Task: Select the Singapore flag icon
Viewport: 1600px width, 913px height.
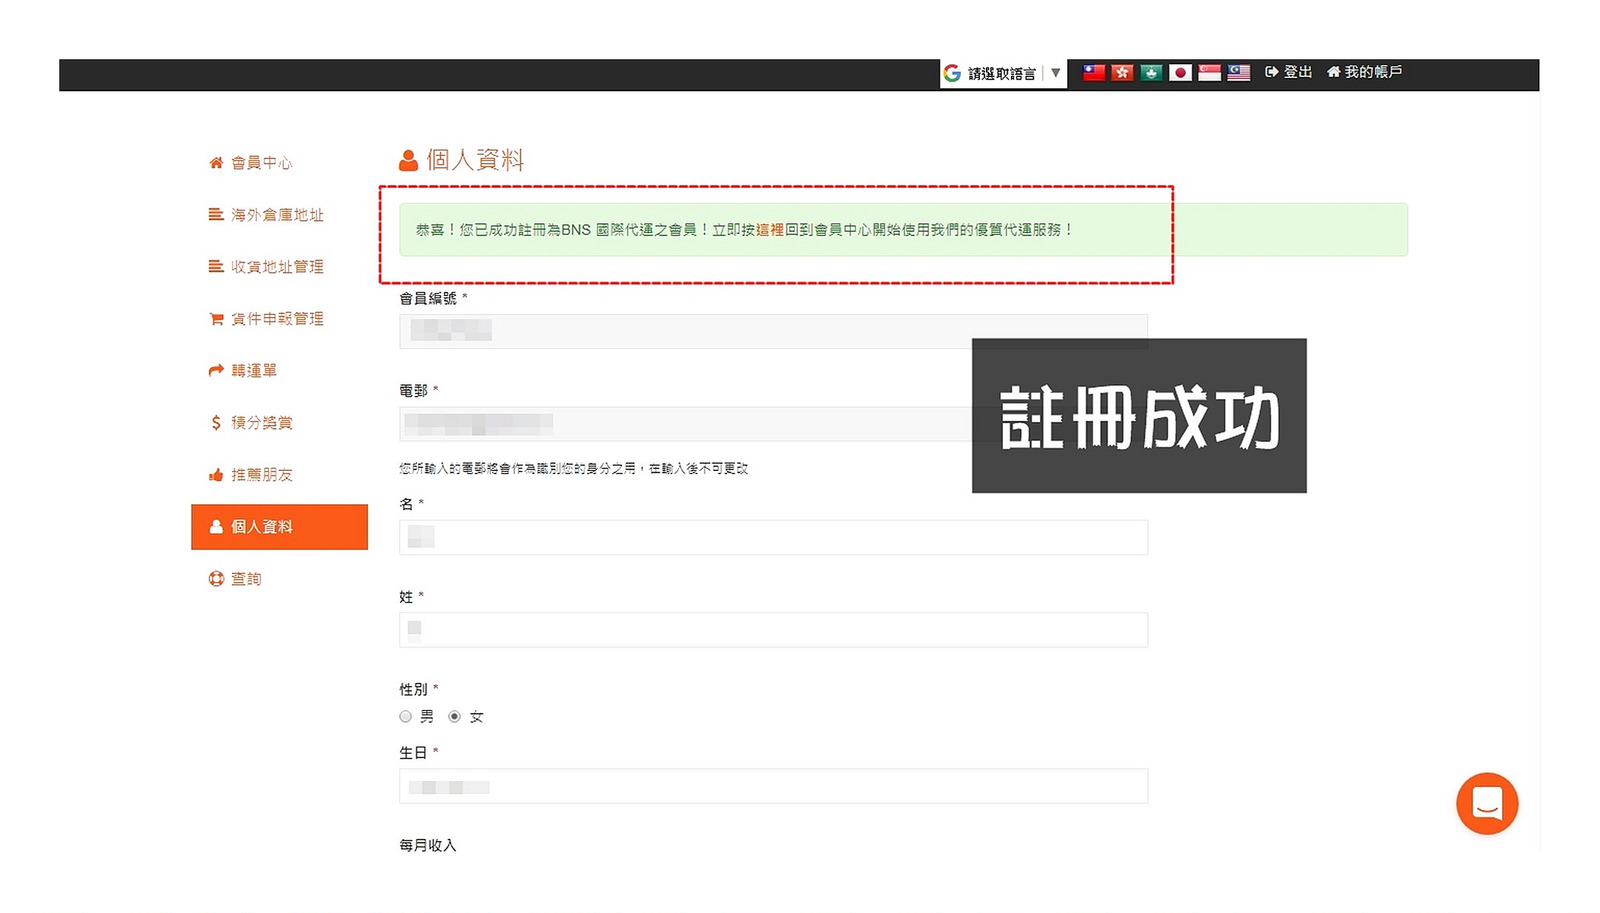Action: (1209, 72)
